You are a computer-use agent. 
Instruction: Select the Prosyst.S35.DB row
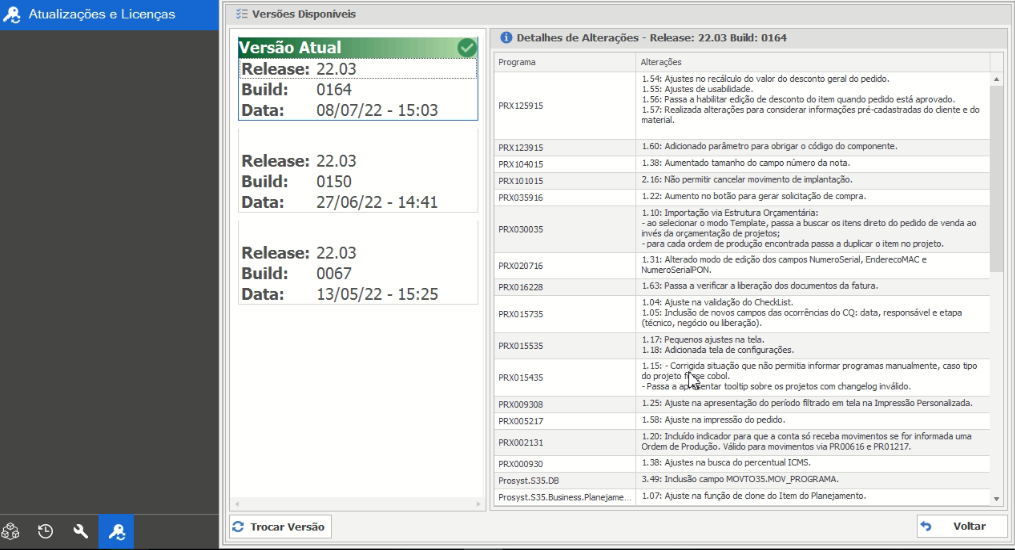pos(742,480)
